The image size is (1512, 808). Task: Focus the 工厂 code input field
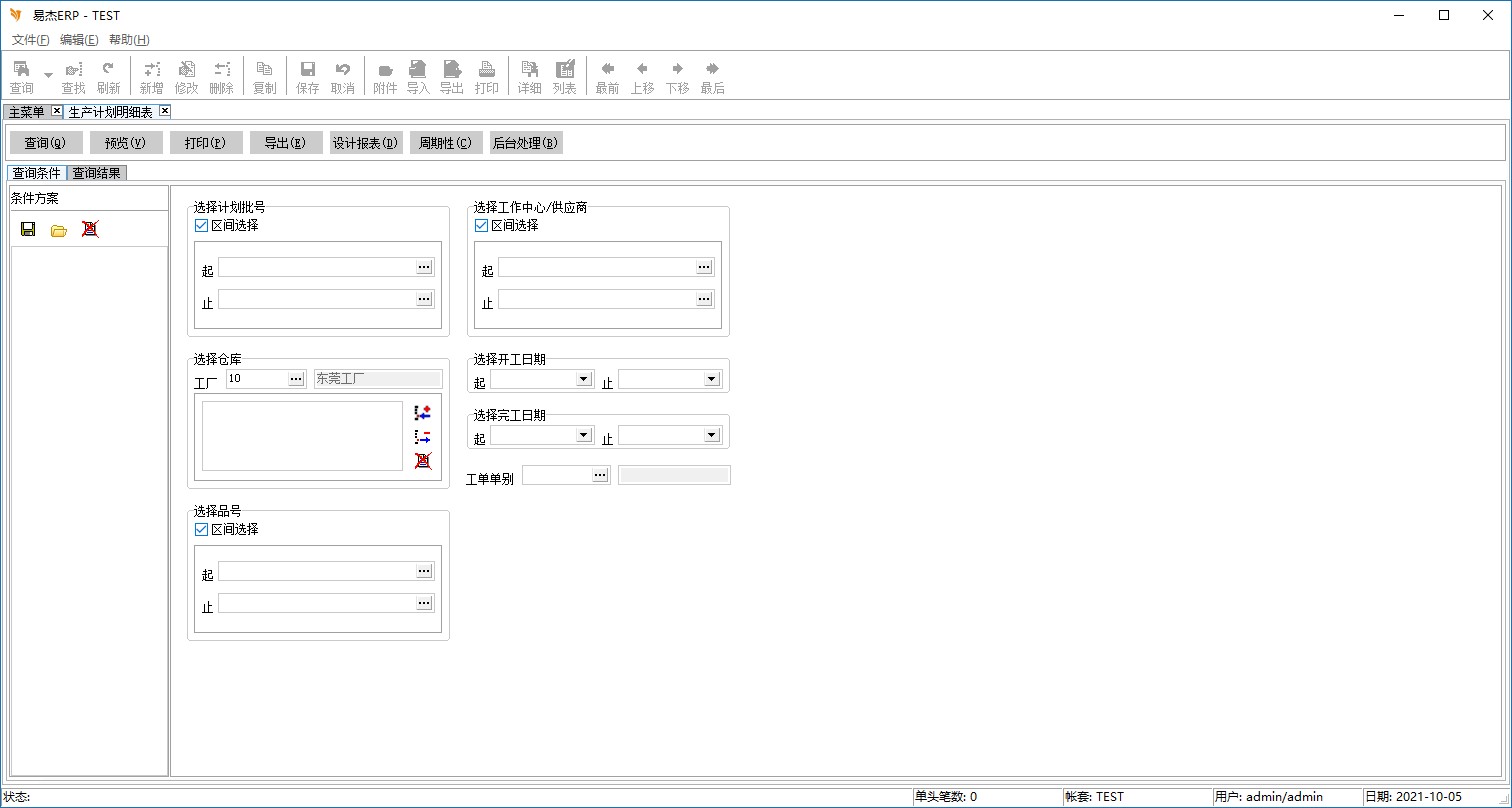coord(257,379)
